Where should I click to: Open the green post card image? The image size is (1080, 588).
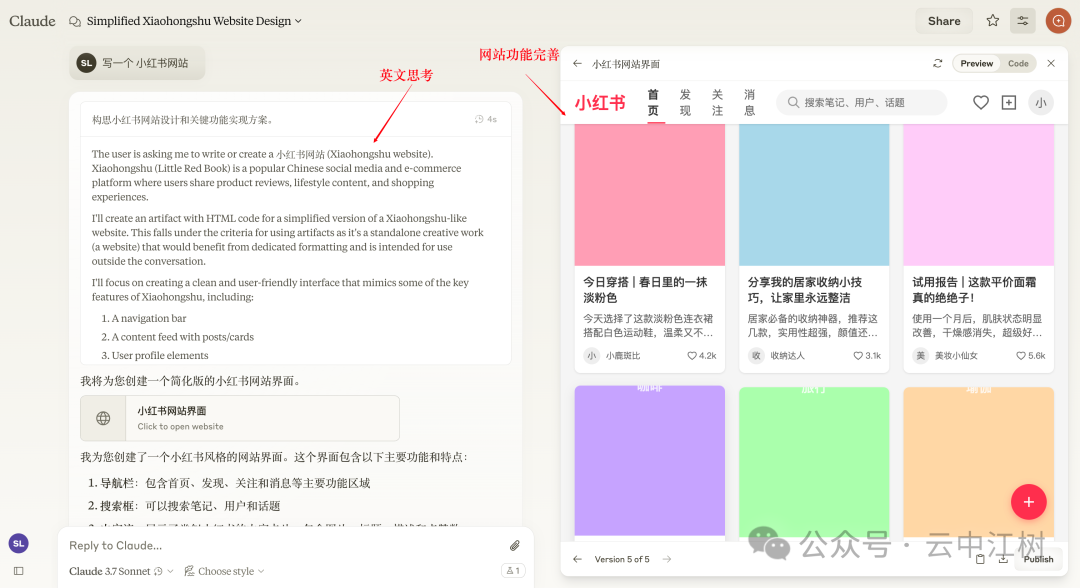click(x=814, y=461)
